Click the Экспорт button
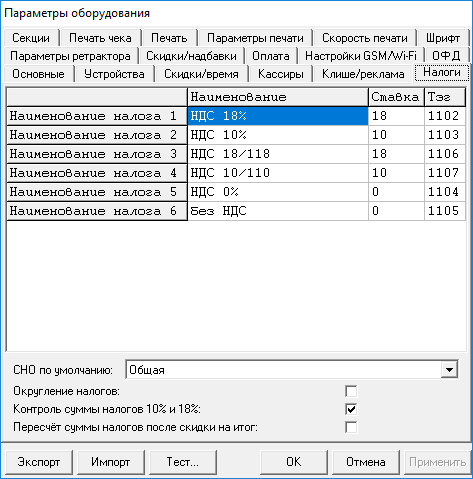Viewport: 473px width, 479px height. point(39,462)
